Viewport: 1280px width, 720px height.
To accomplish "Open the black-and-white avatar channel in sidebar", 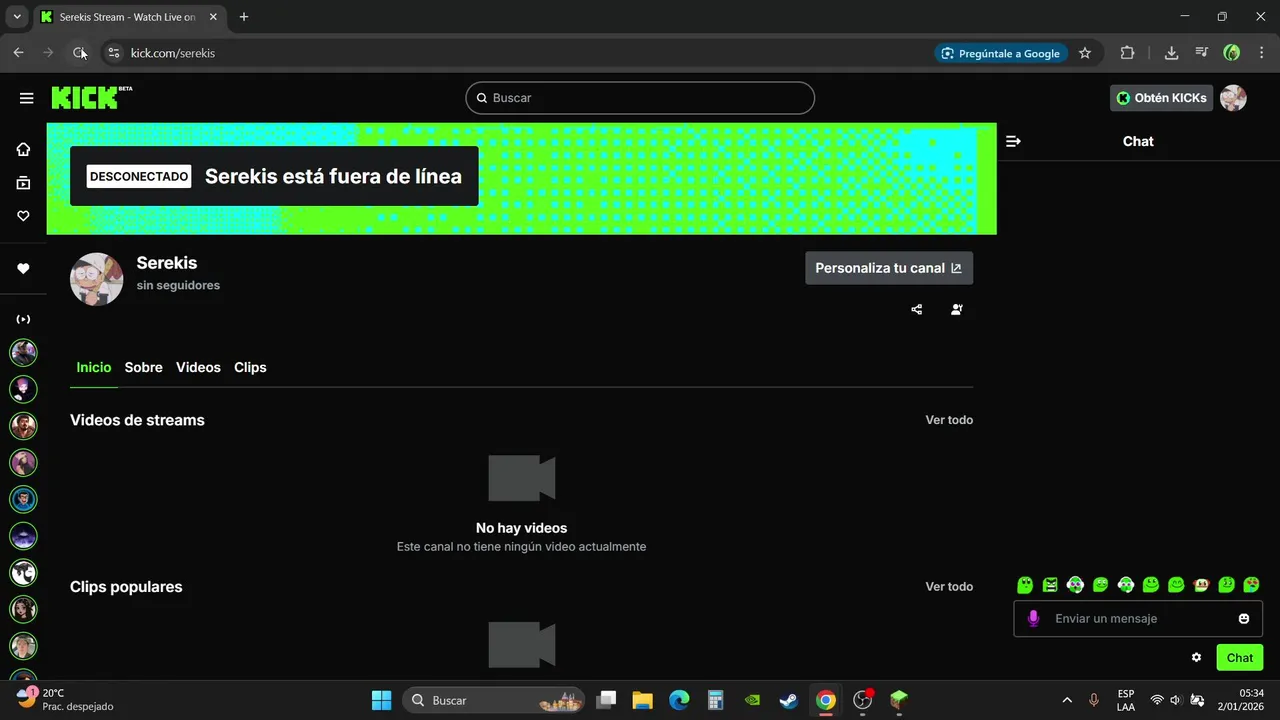I will tap(23, 572).
